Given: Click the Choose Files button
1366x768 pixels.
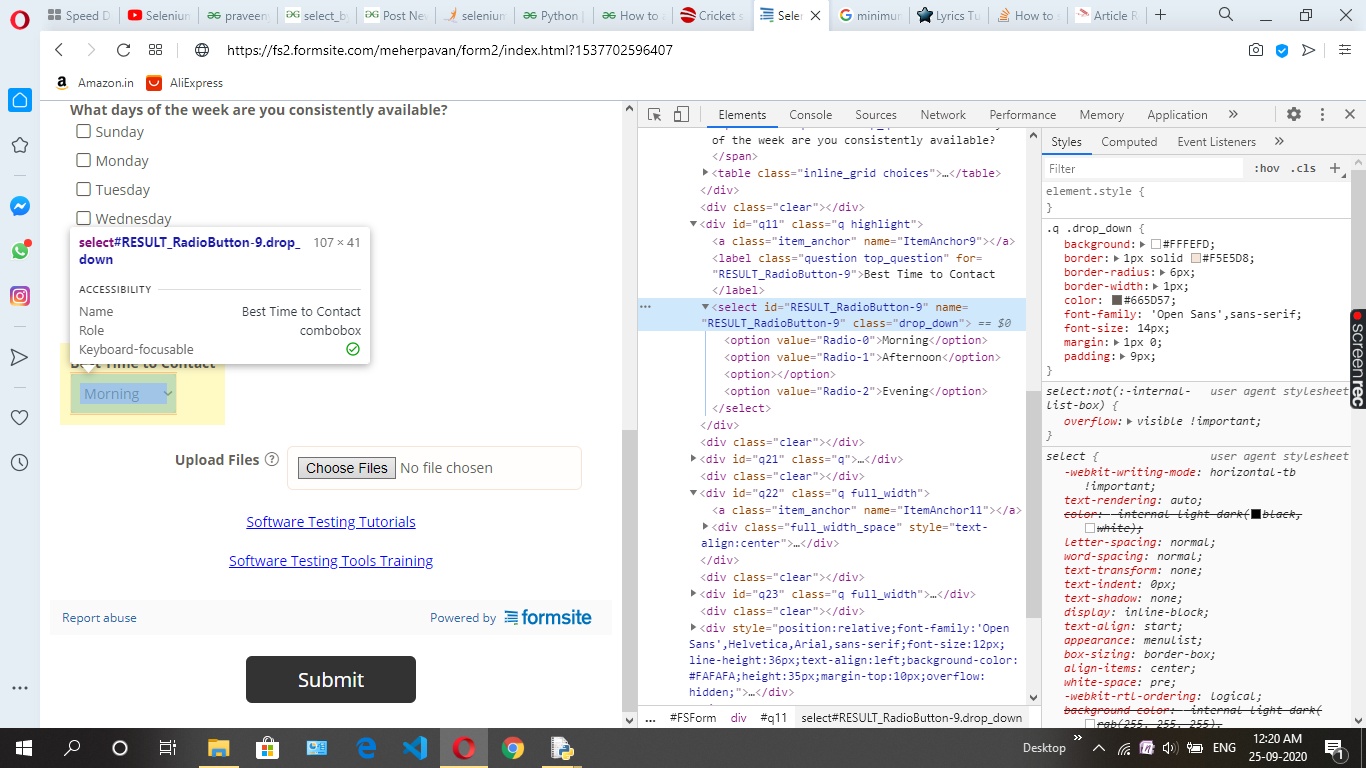Looking at the screenshot, I should pos(347,468).
